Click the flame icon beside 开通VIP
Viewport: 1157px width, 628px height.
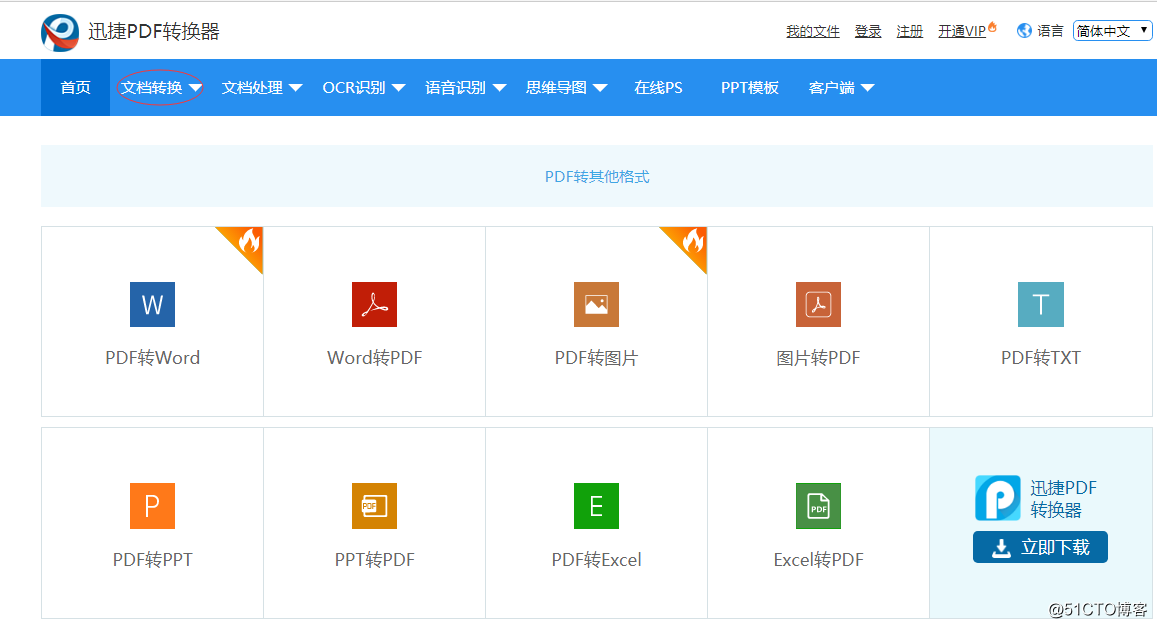coord(992,27)
